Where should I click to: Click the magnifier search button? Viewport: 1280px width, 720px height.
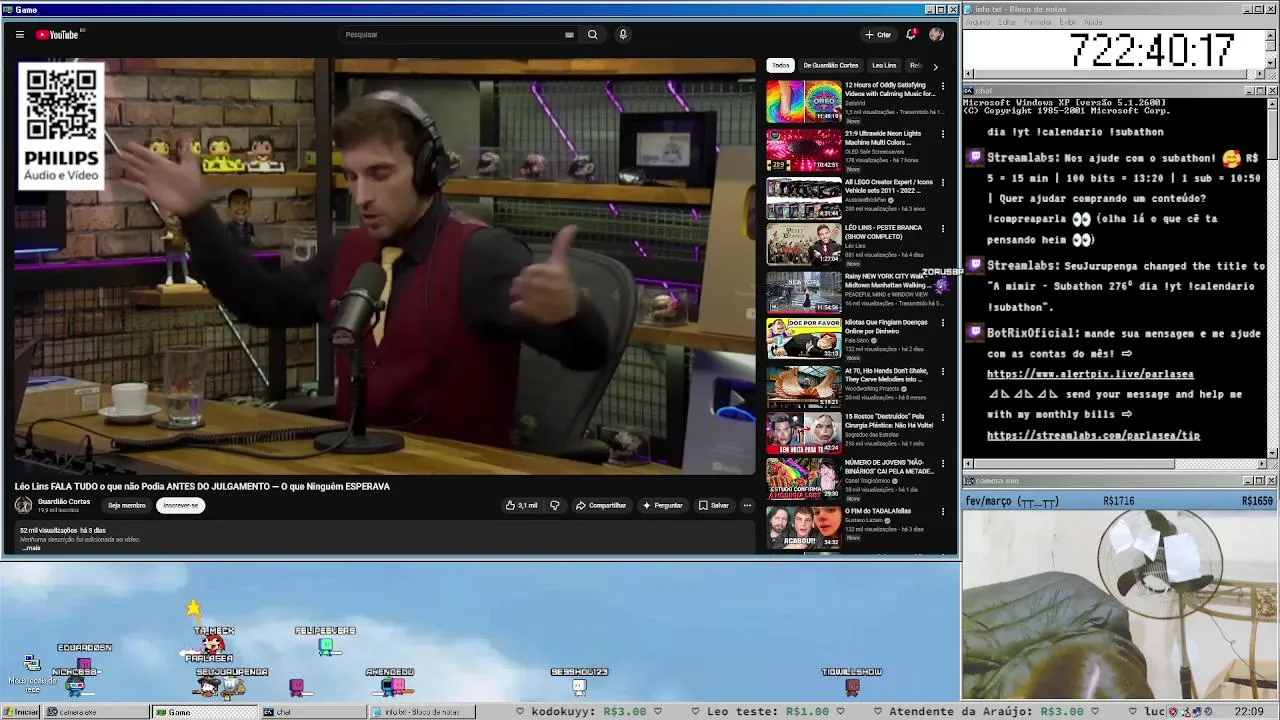(592, 34)
